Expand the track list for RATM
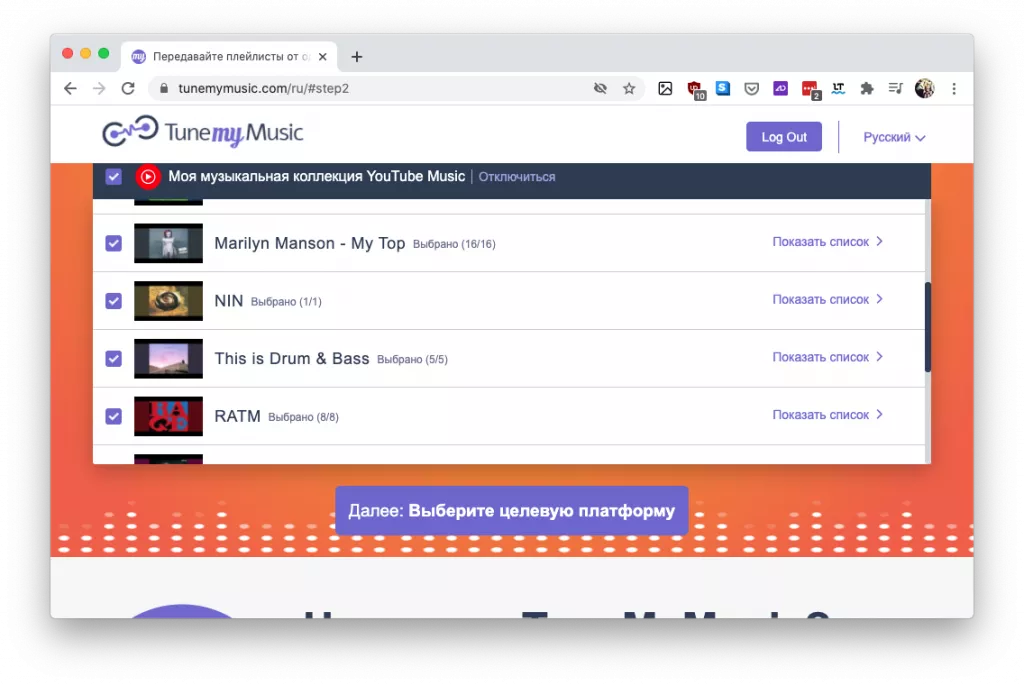The height and width of the screenshot is (685, 1024). 827,415
